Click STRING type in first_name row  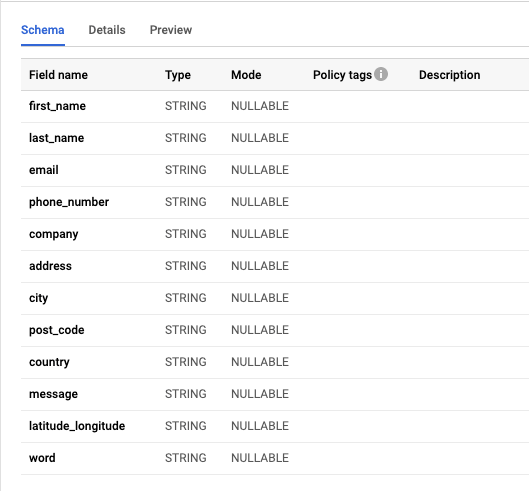(x=186, y=106)
